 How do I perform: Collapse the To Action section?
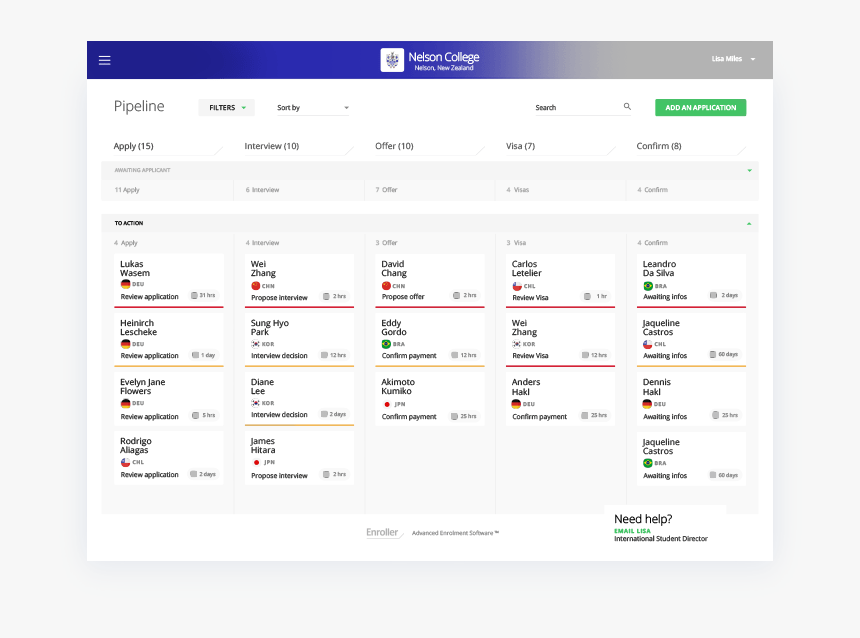[x=749, y=223]
